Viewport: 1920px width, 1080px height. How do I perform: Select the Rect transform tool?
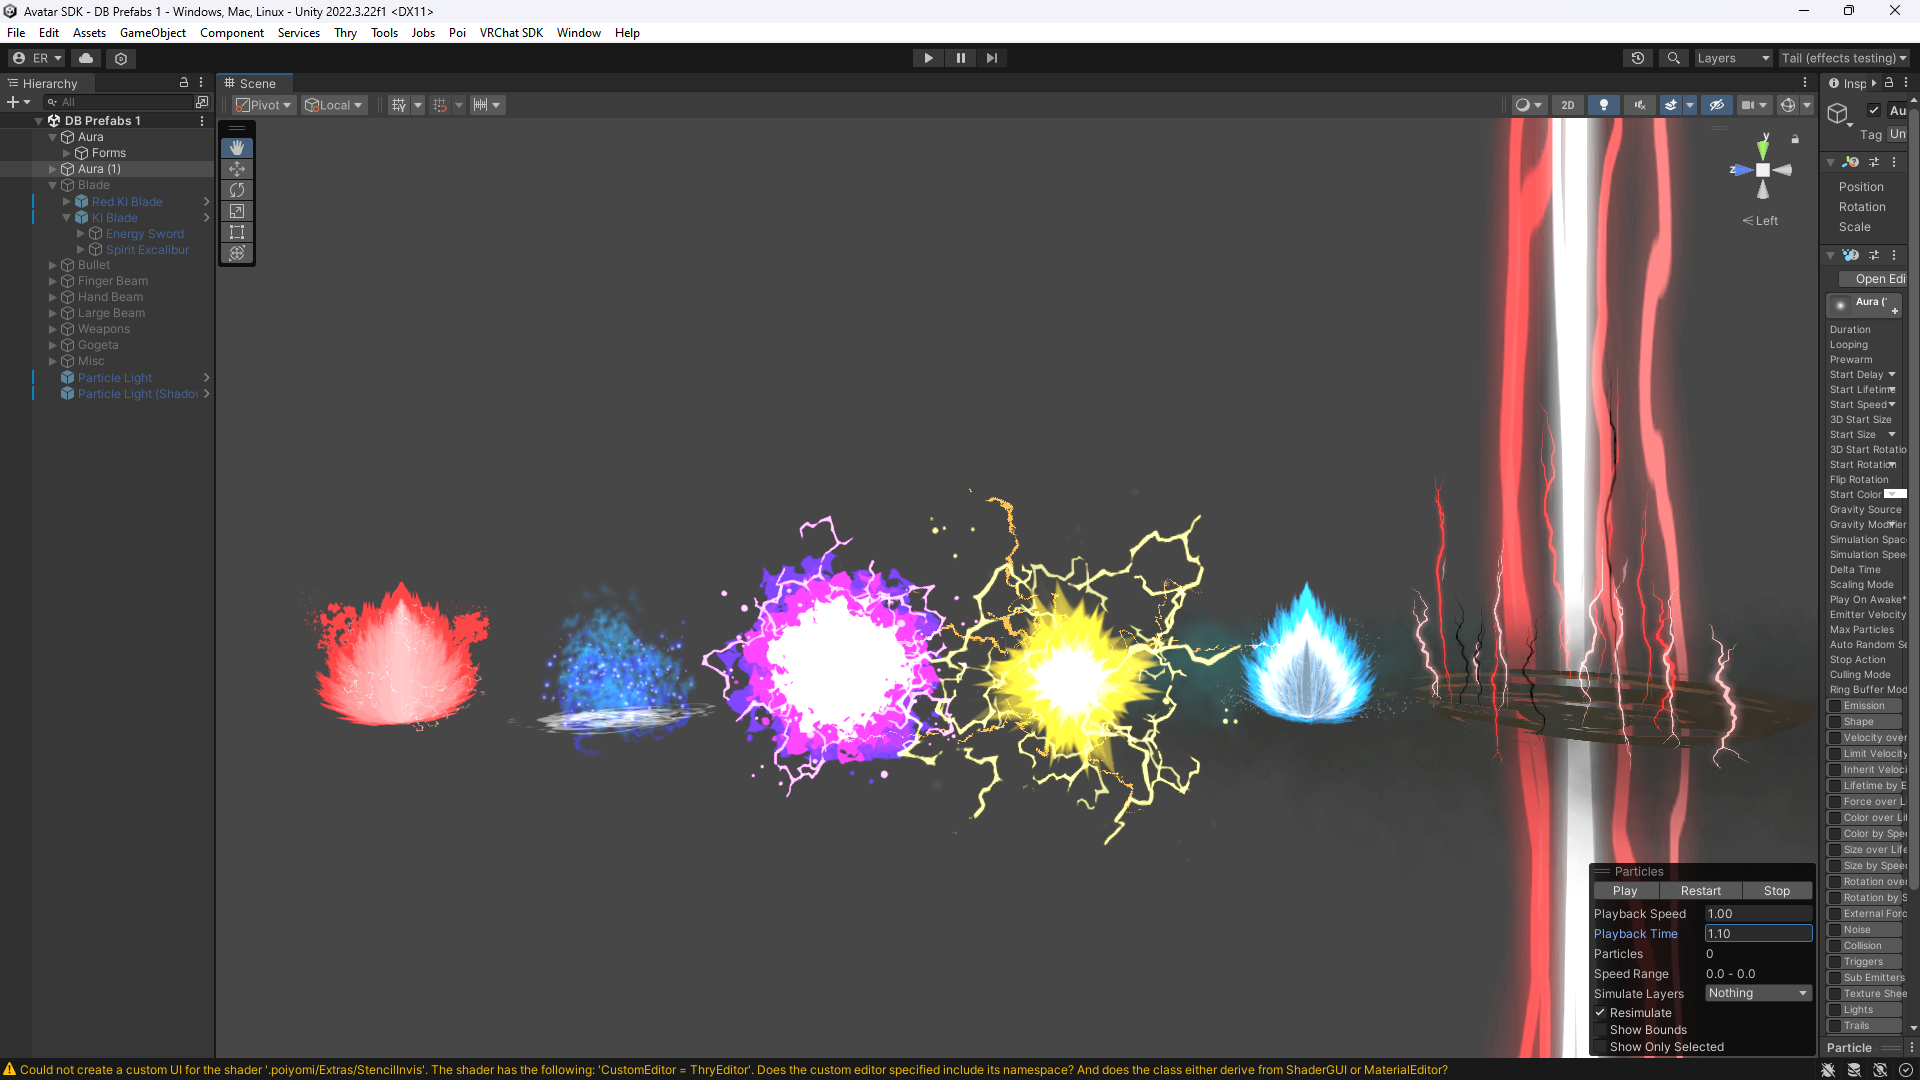[x=237, y=232]
